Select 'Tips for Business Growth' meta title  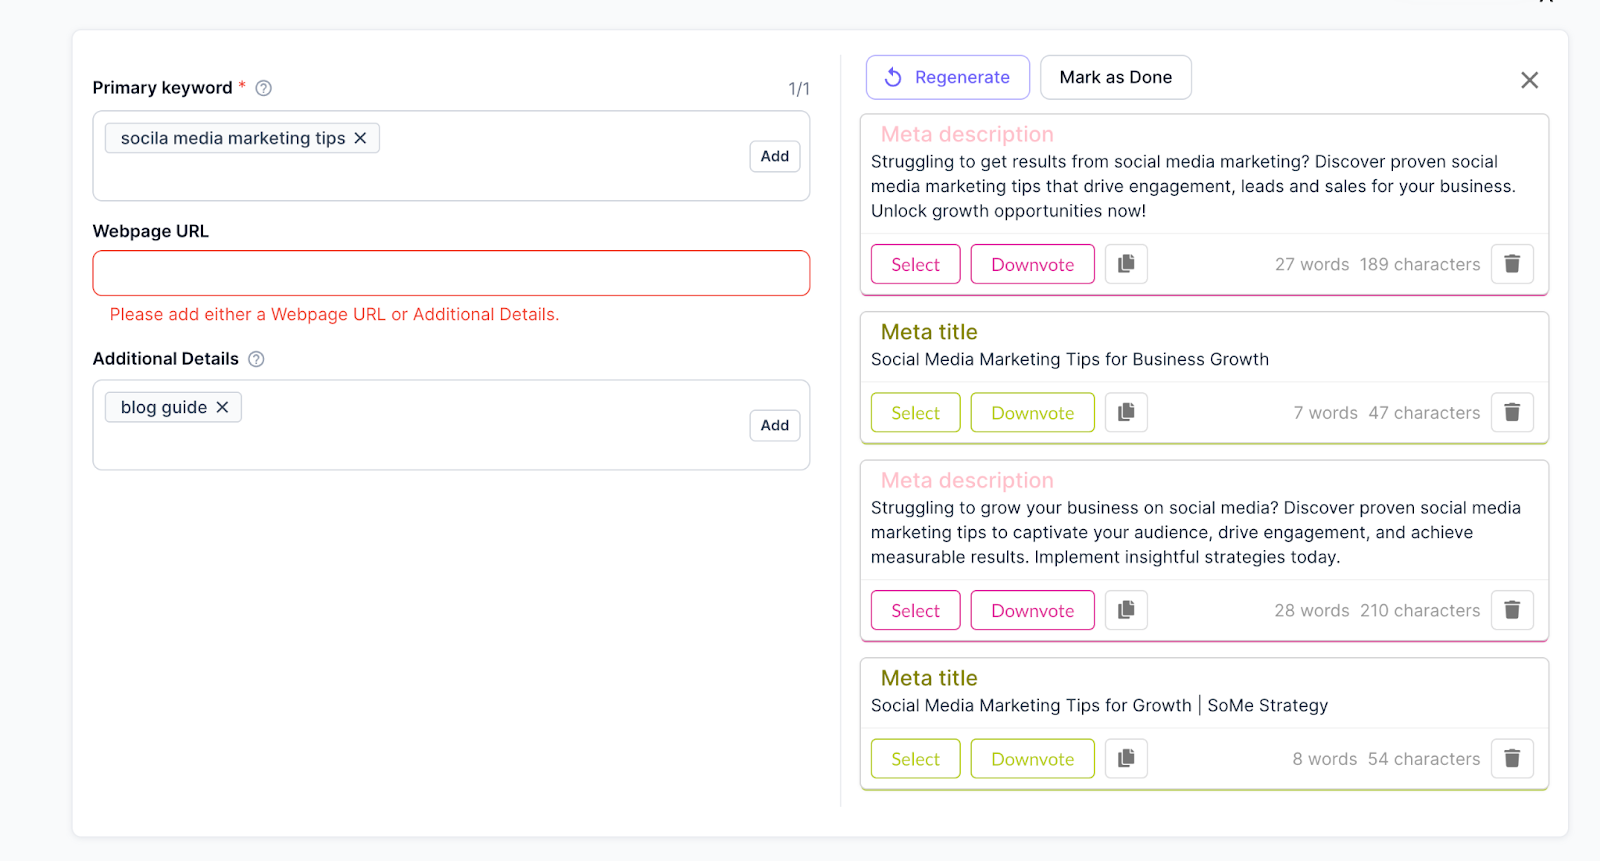(916, 412)
